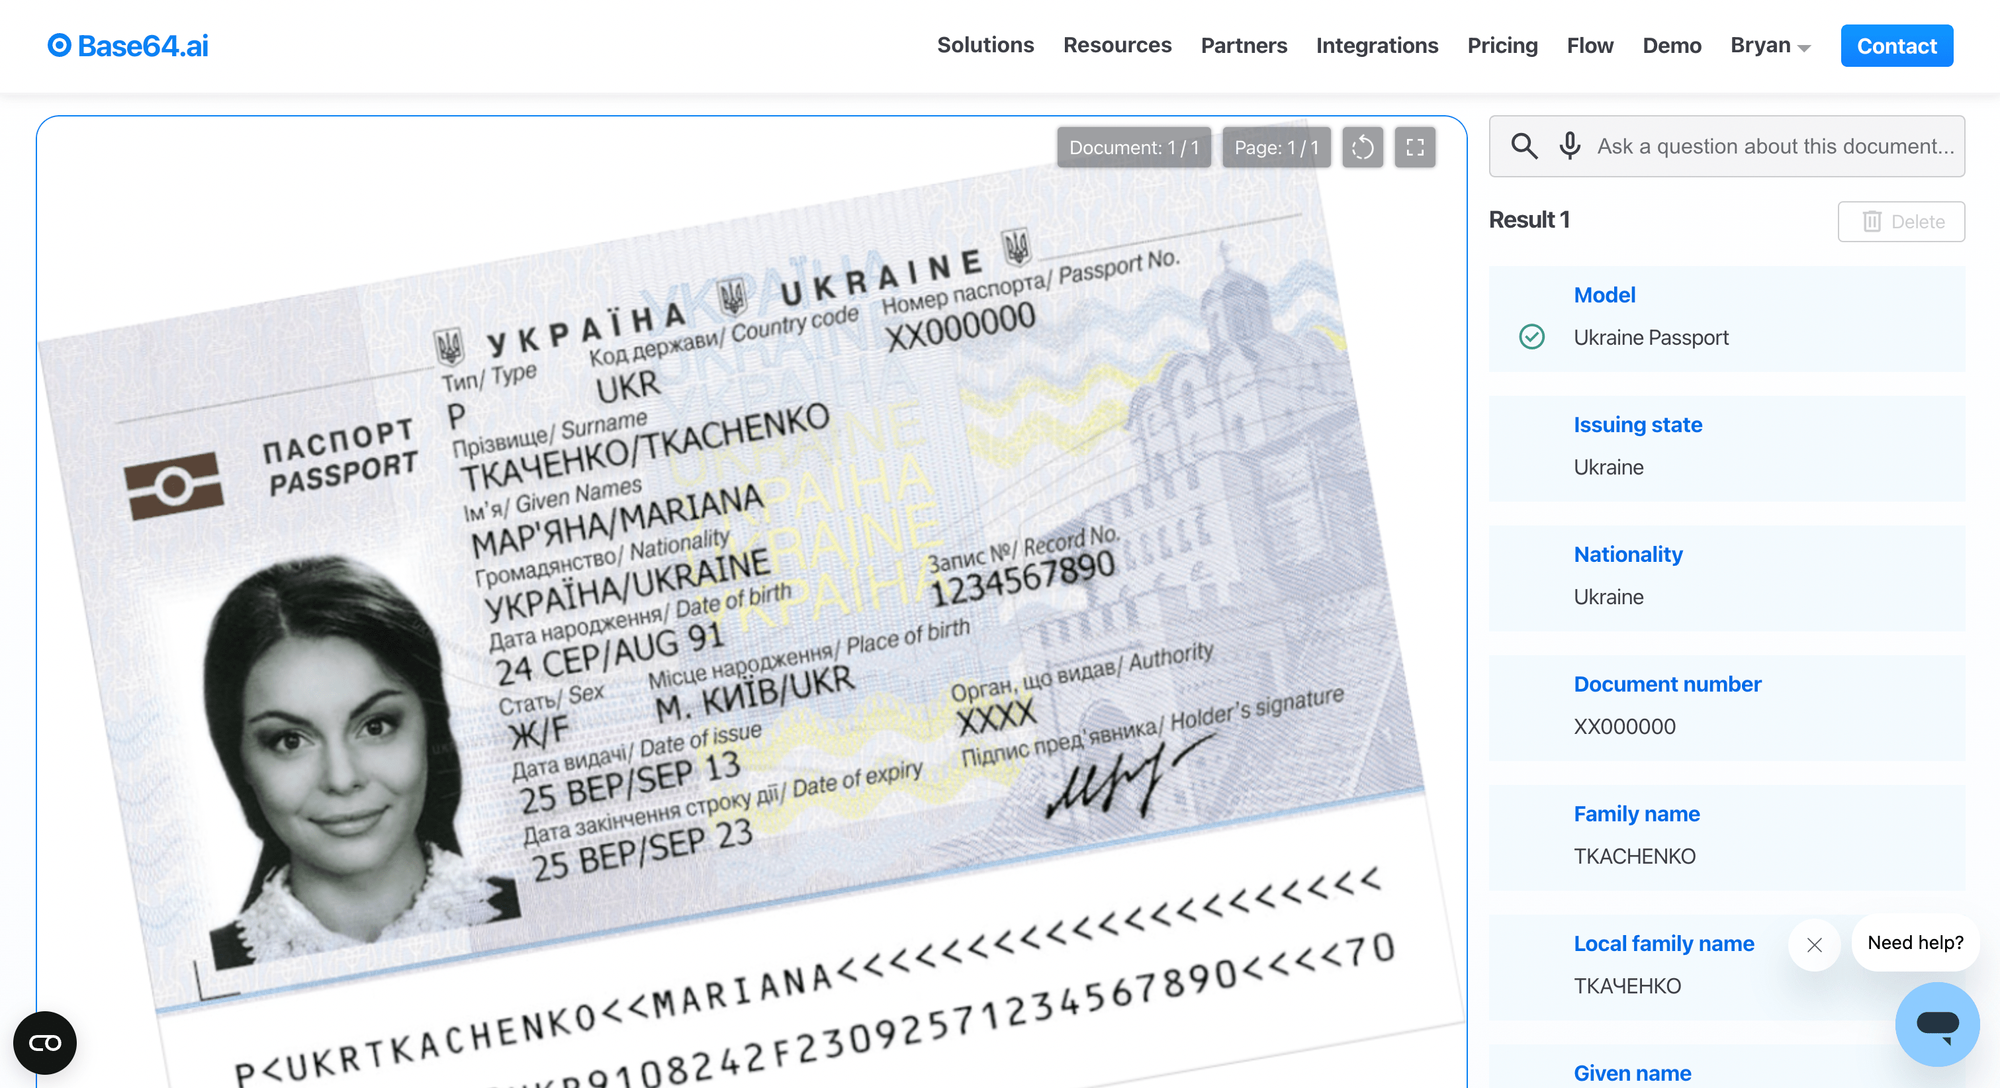Click the Pricing navigation menu item
This screenshot has width=2000, height=1088.
click(x=1503, y=46)
